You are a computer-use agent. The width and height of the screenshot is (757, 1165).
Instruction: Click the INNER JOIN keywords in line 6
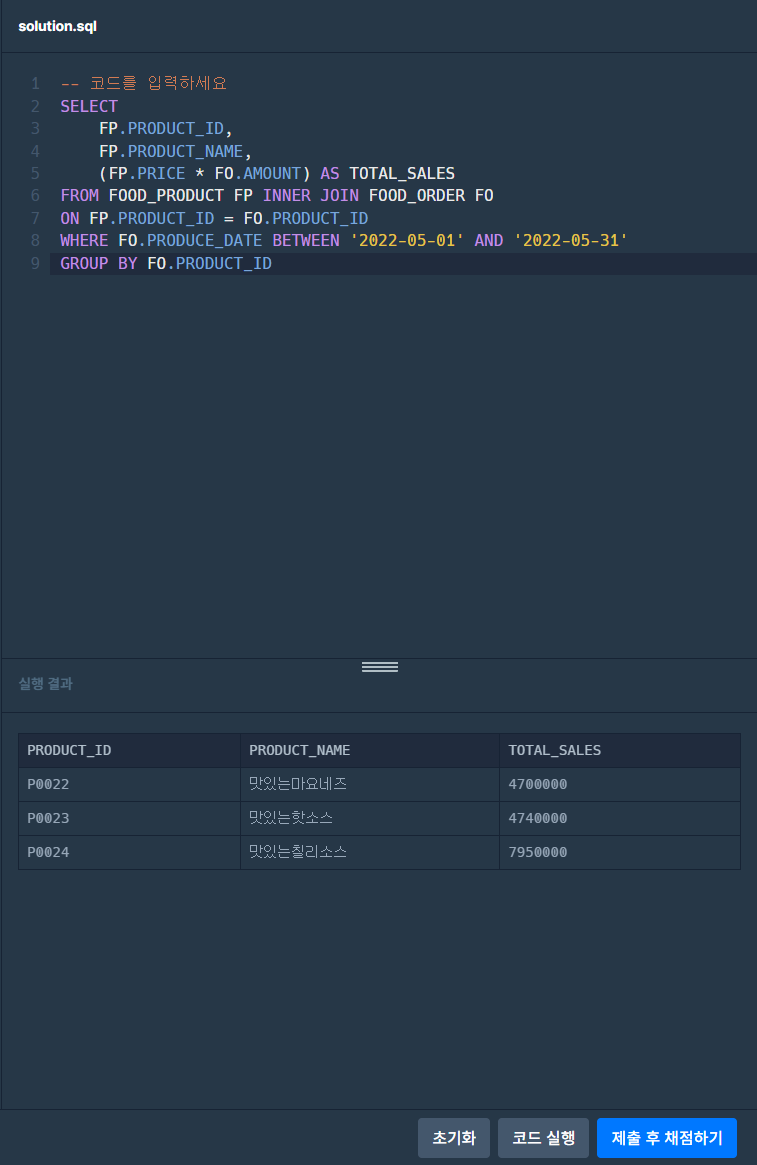click(x=311, y=195)
